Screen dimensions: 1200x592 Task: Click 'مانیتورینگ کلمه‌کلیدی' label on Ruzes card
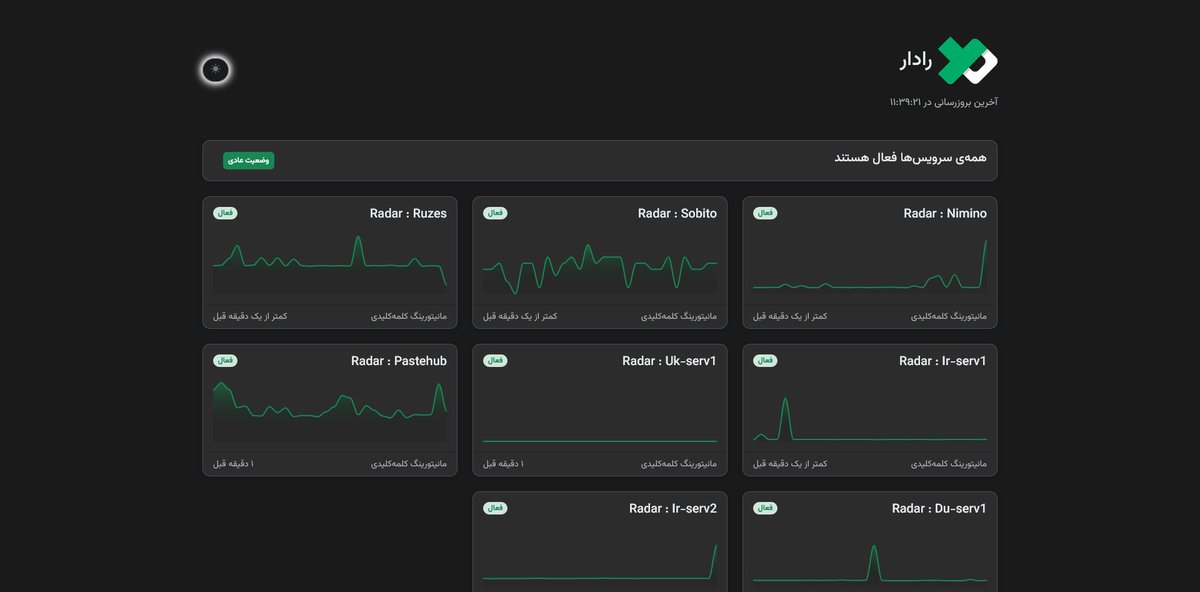click(x=409, y=316)
